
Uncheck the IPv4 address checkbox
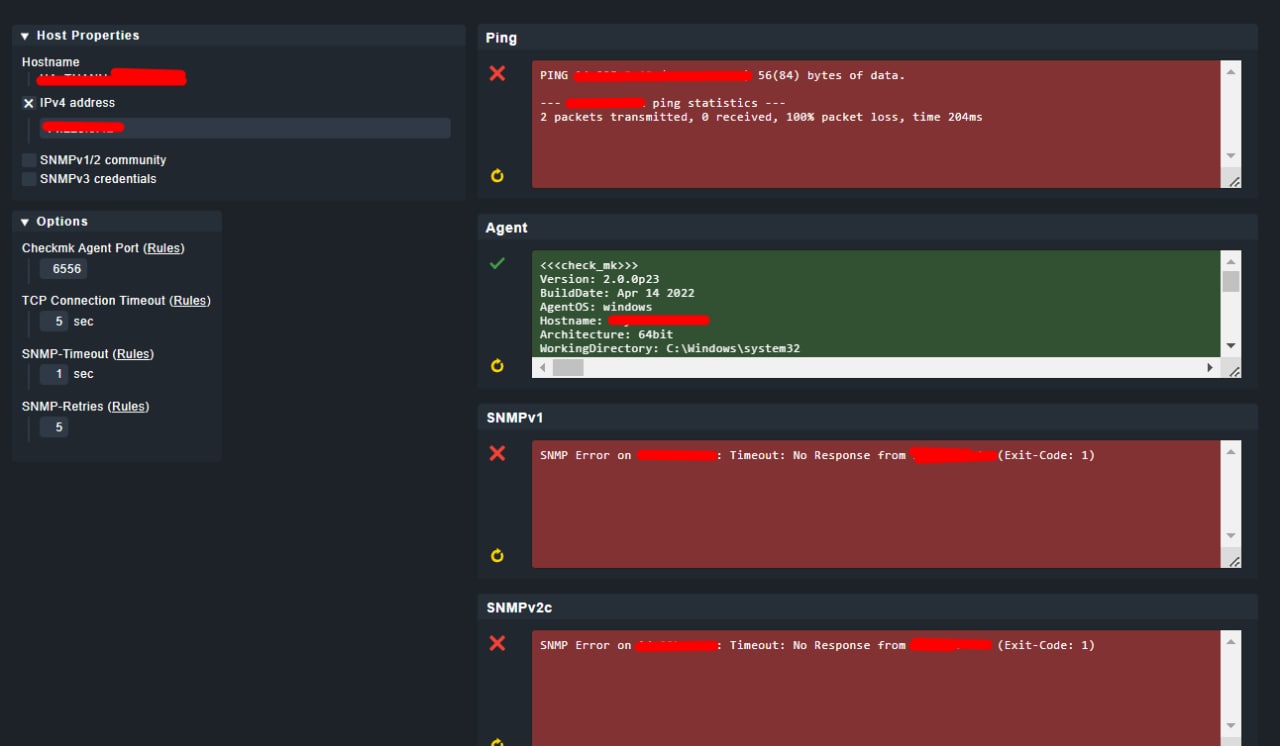[29, 103]
